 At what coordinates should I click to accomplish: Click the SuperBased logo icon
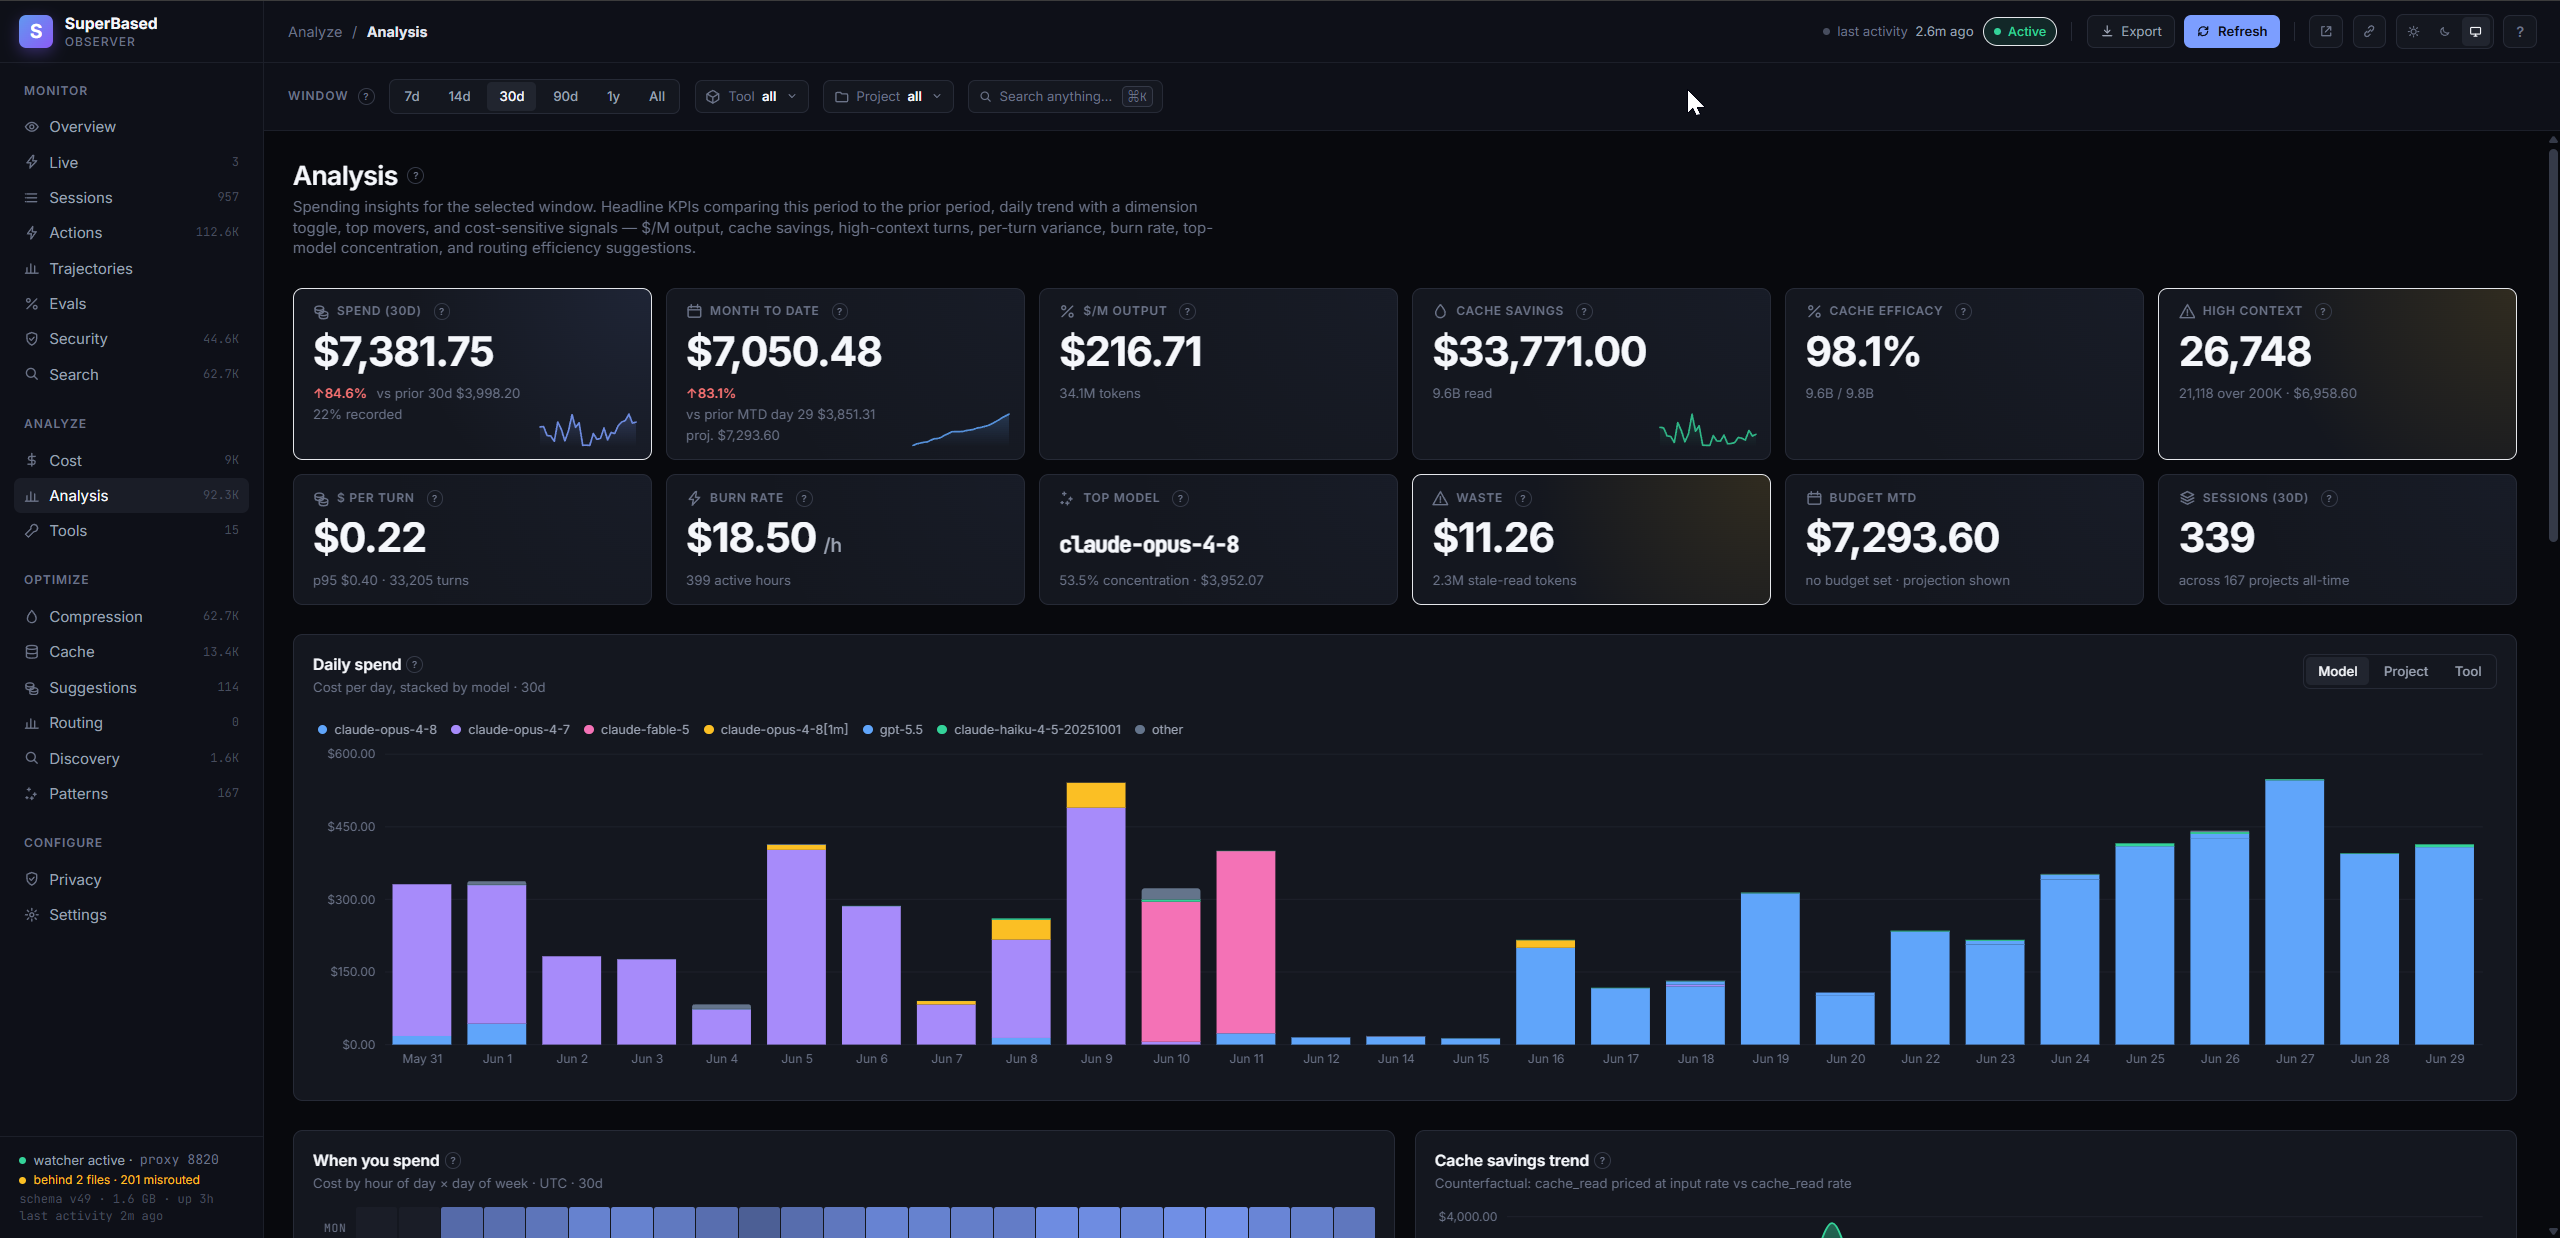[x=36, y=32]
